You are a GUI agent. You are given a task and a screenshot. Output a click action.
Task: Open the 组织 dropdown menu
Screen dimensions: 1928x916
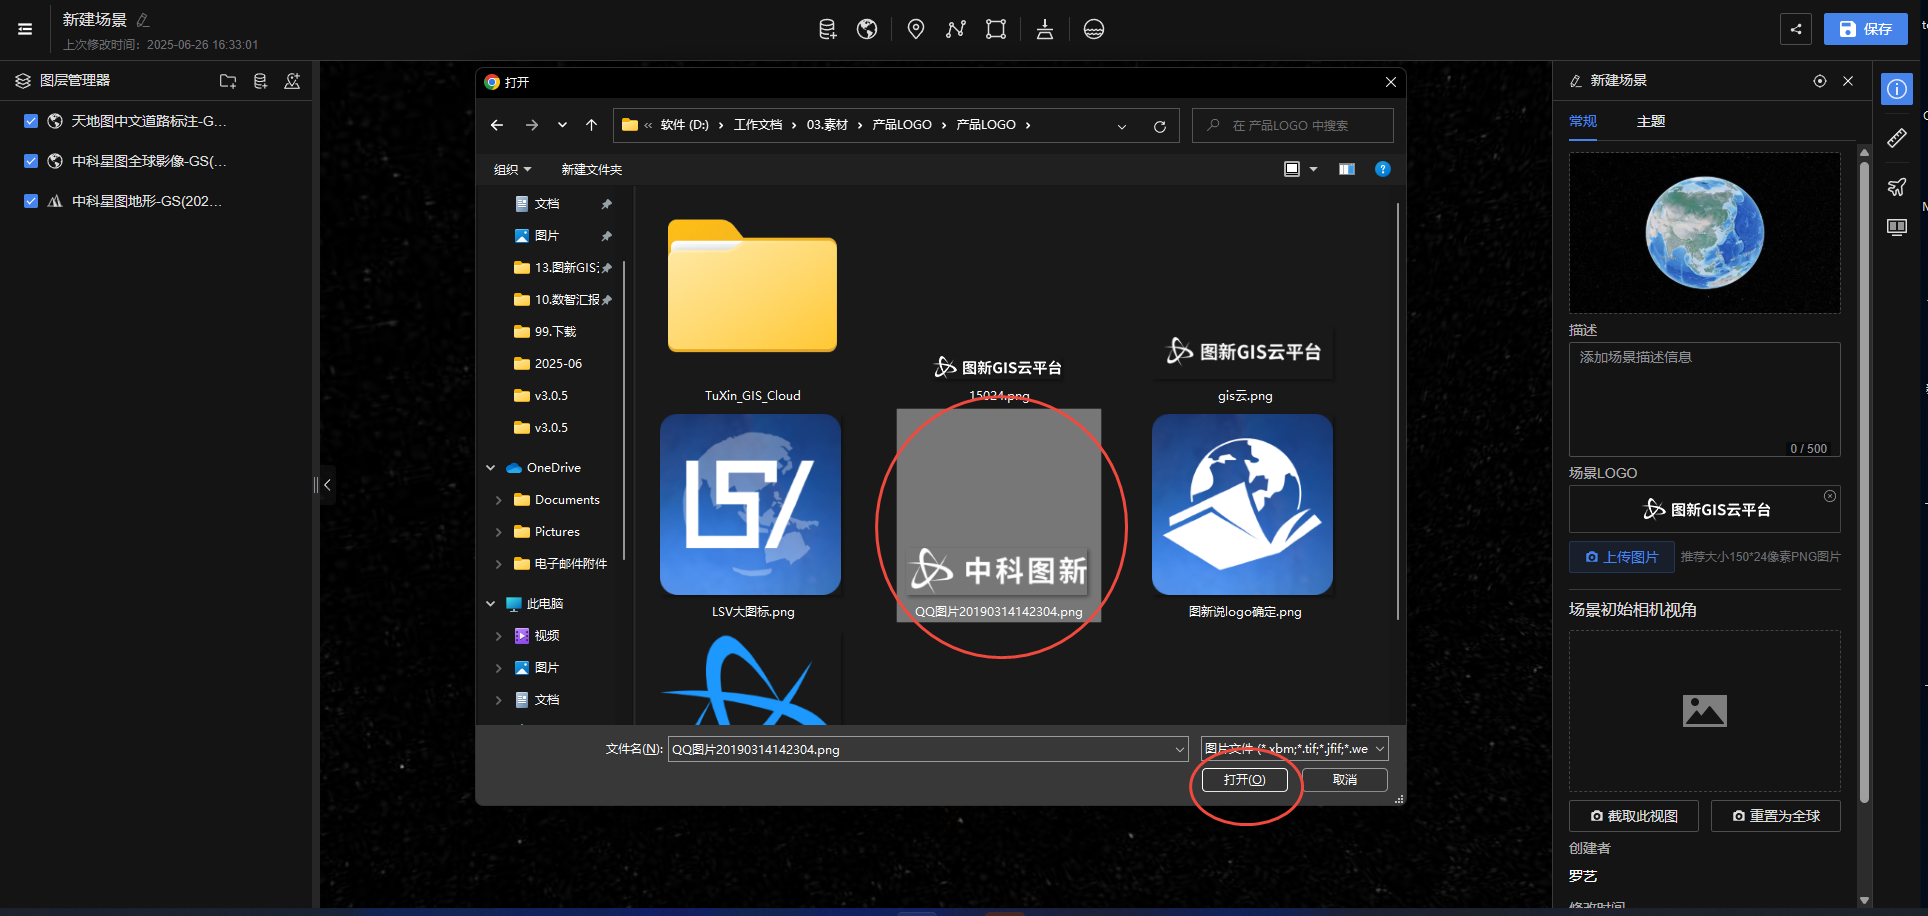(512, 170)
